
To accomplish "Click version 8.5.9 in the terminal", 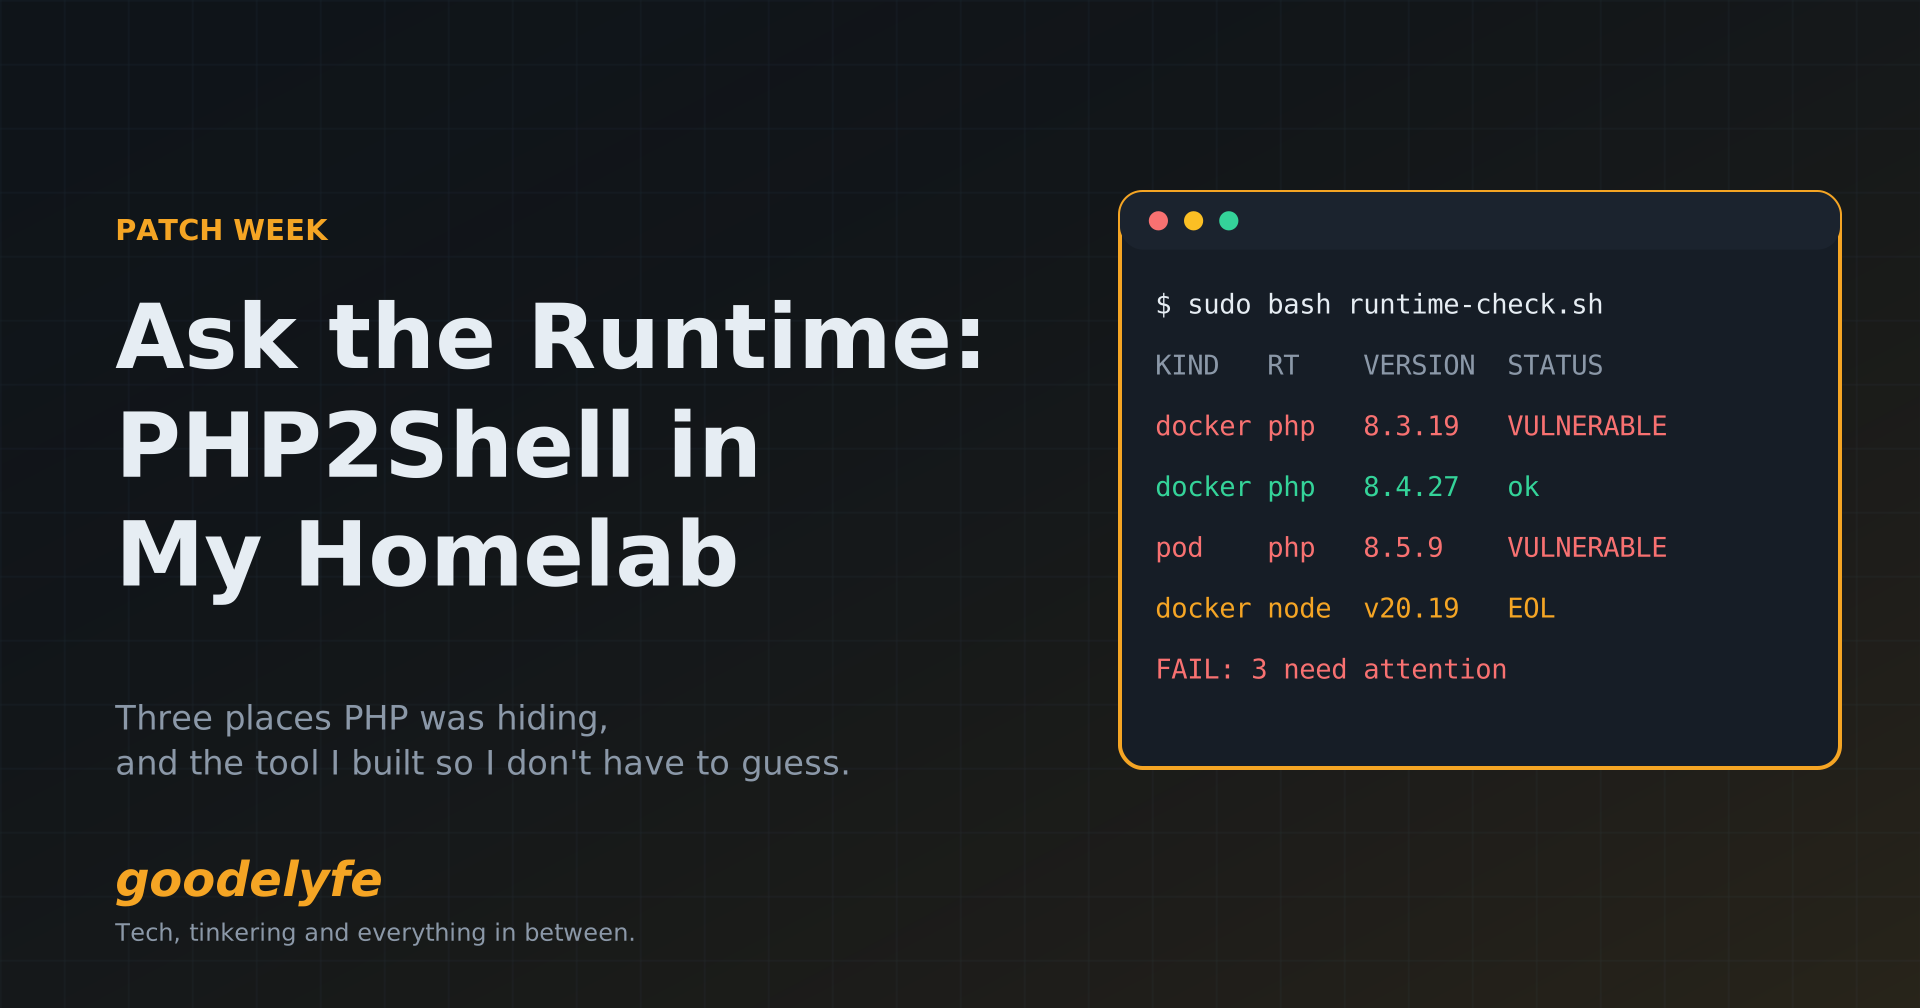I will pos(1403,548).
